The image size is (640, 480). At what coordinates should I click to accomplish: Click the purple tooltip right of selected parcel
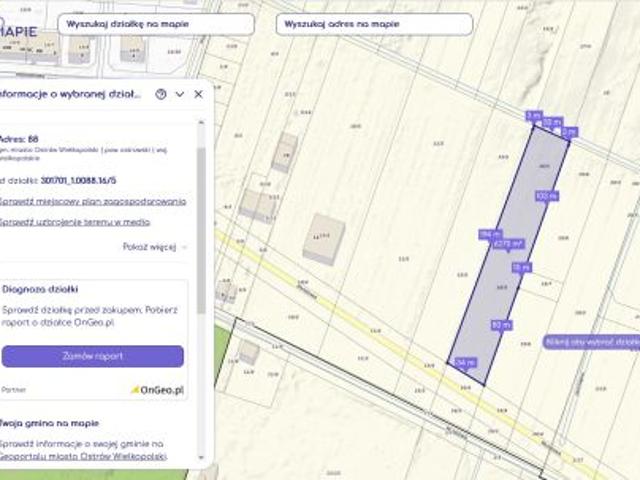pos(591,342)
